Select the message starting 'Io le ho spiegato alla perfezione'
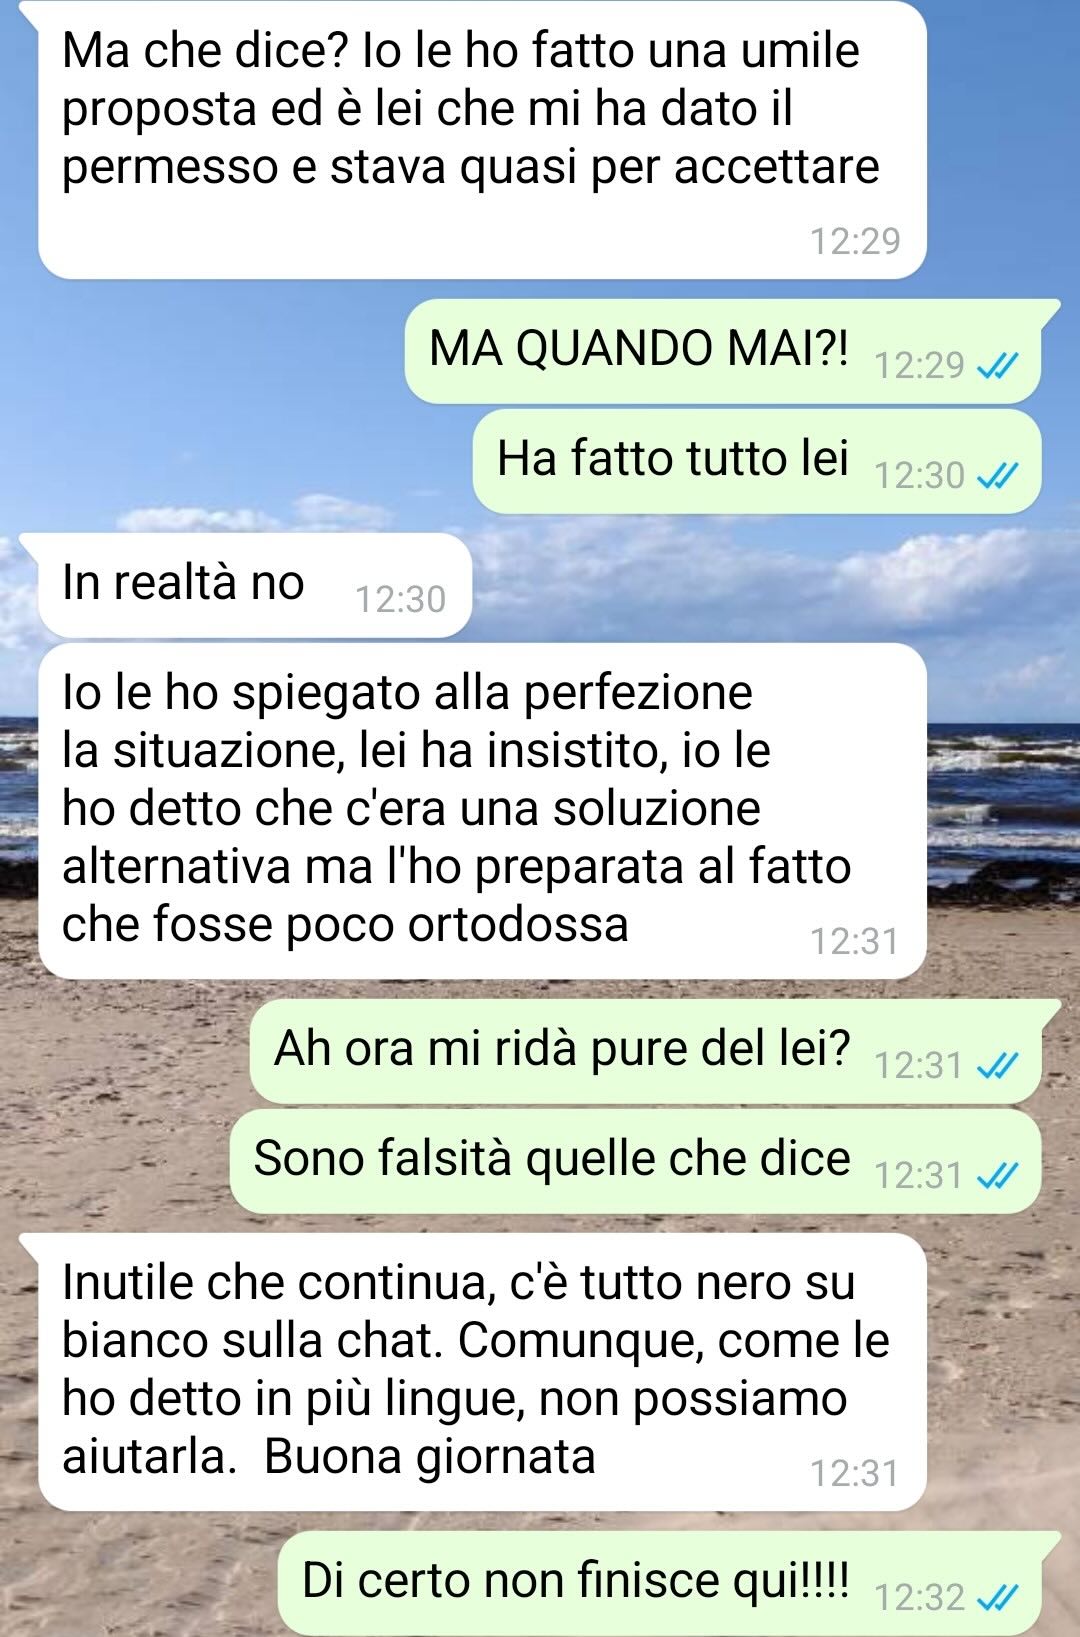 (482, 811)
